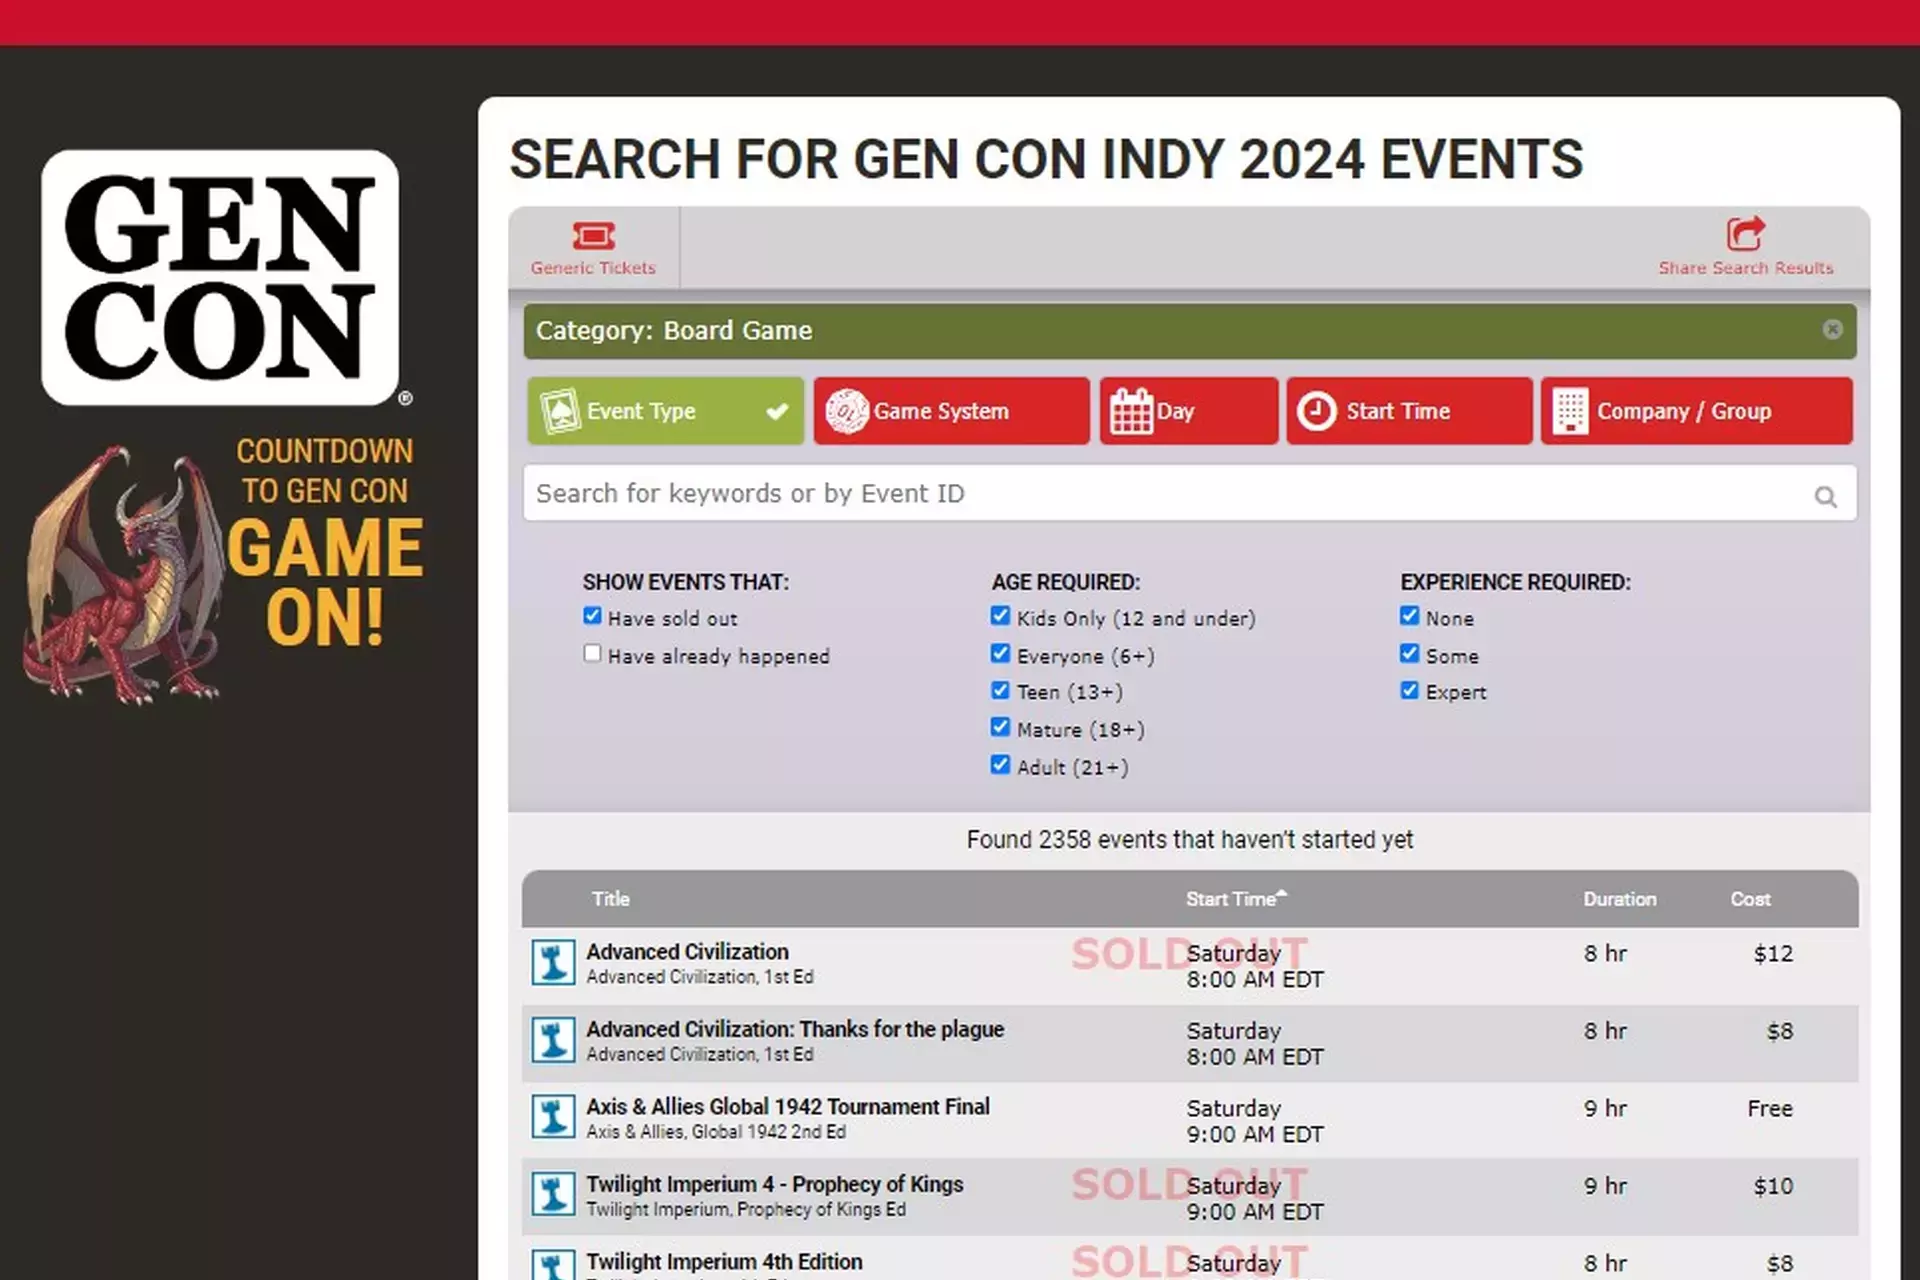Image resolution: width=1920 pixels, height=1280 pixels.
Task: Click the Generic Tickets icon
Action: click(593, 236)
